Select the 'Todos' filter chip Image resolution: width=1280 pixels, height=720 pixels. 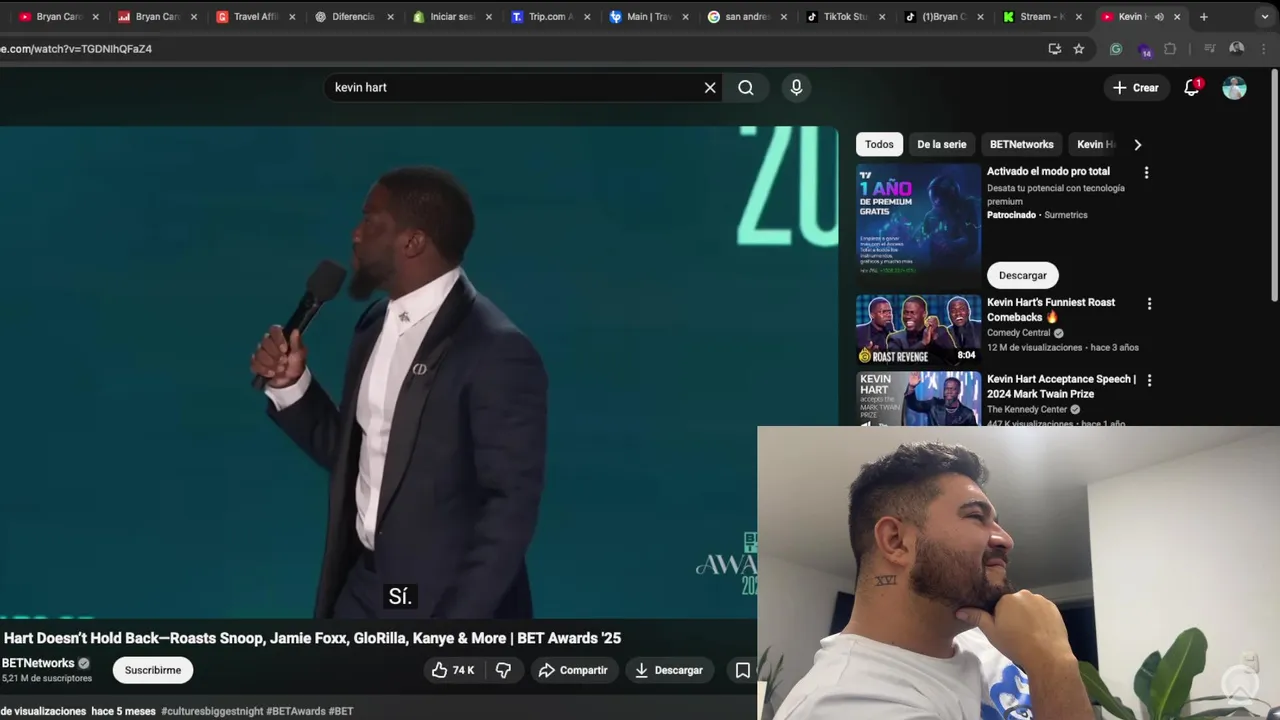pyautogui.click(x=879, y=144)
